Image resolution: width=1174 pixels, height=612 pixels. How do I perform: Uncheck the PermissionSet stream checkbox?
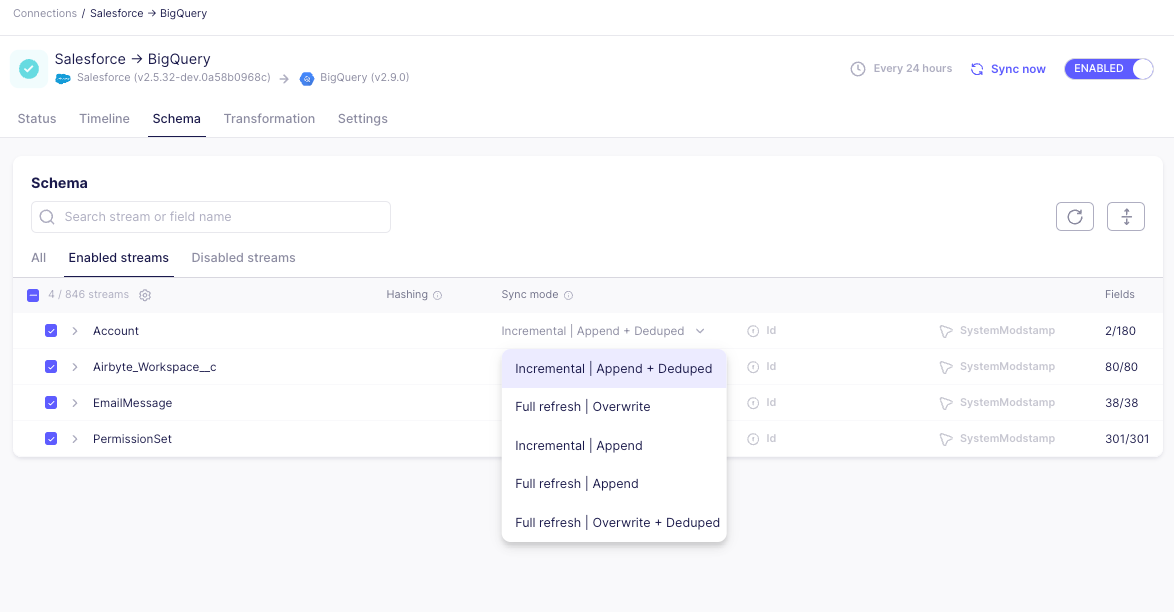click(x=51, y=438)
